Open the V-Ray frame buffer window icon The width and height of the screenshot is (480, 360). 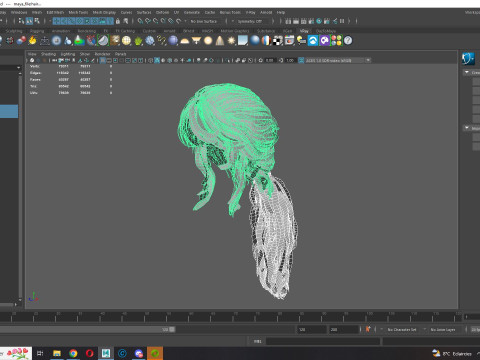289,41
